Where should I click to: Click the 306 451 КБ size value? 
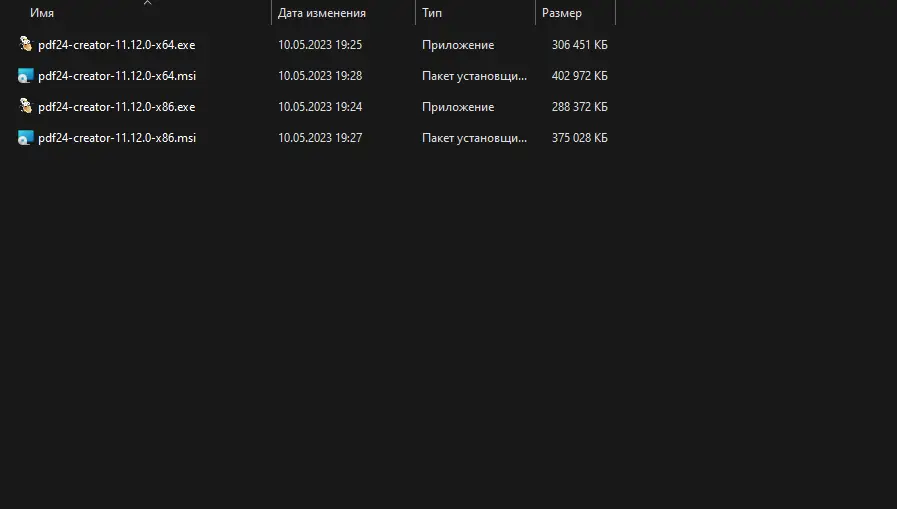[579, 45]
